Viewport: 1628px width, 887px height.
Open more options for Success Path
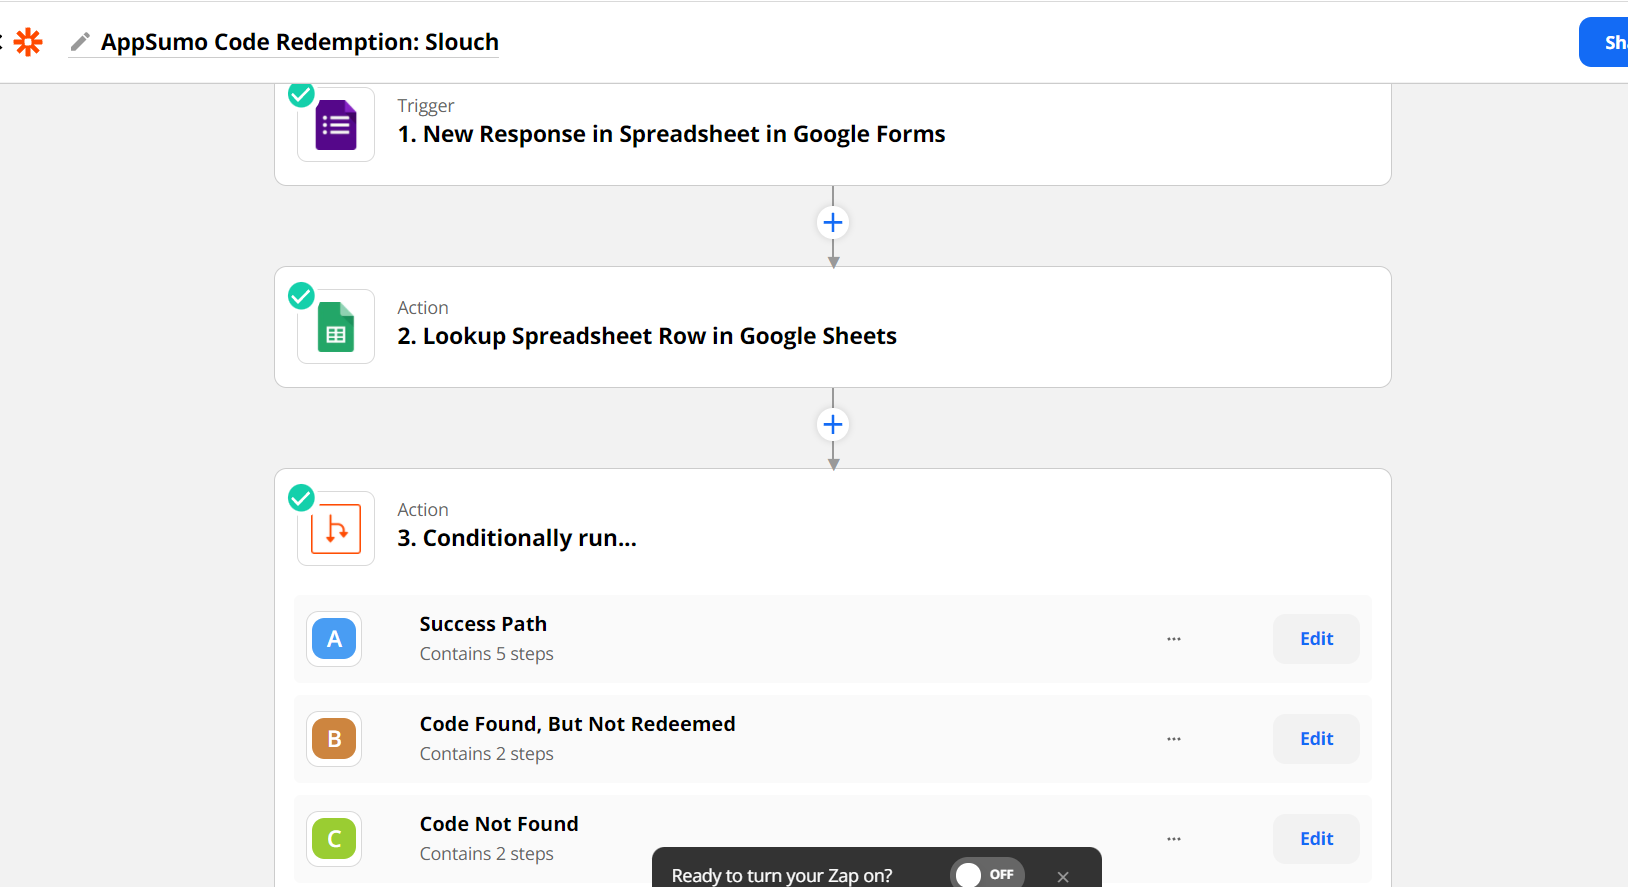pyautogui.click(x=1174, y=639)
